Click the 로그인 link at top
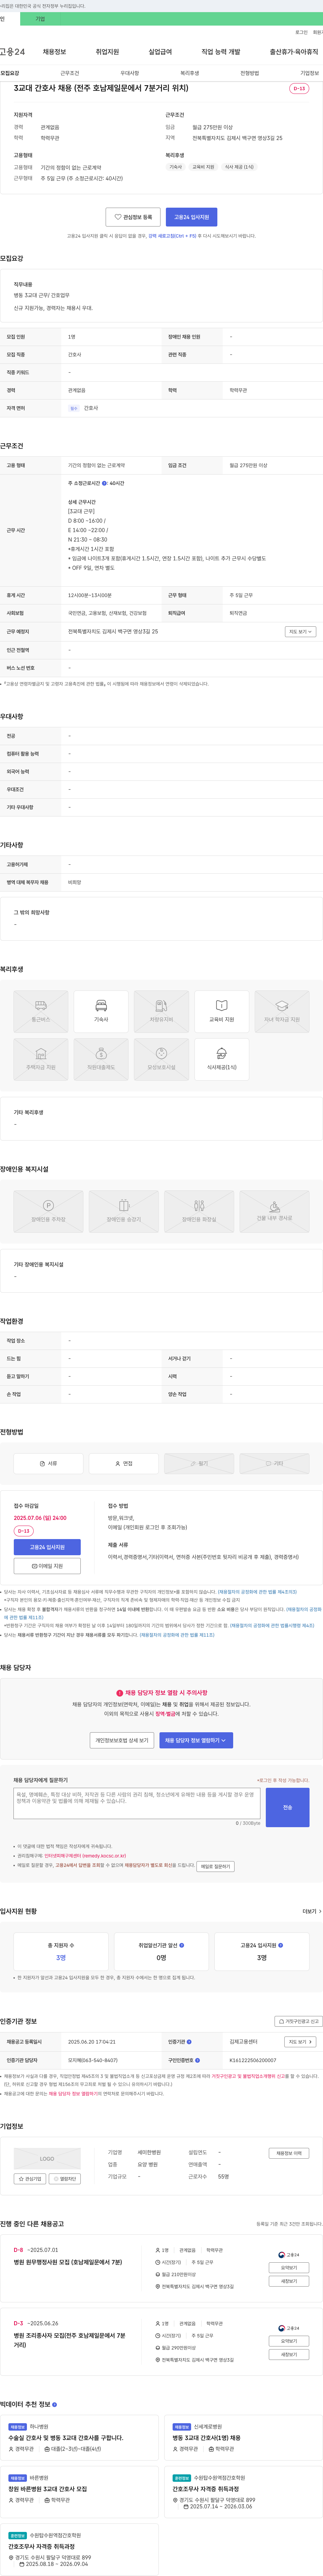323x2576 pixels. (301, 32)
